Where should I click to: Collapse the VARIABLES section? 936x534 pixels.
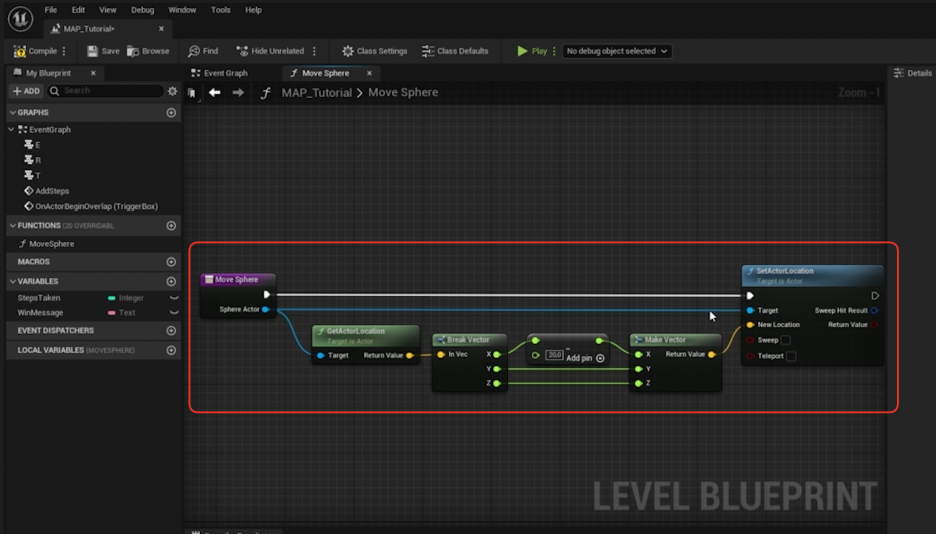tap(13, 281)
